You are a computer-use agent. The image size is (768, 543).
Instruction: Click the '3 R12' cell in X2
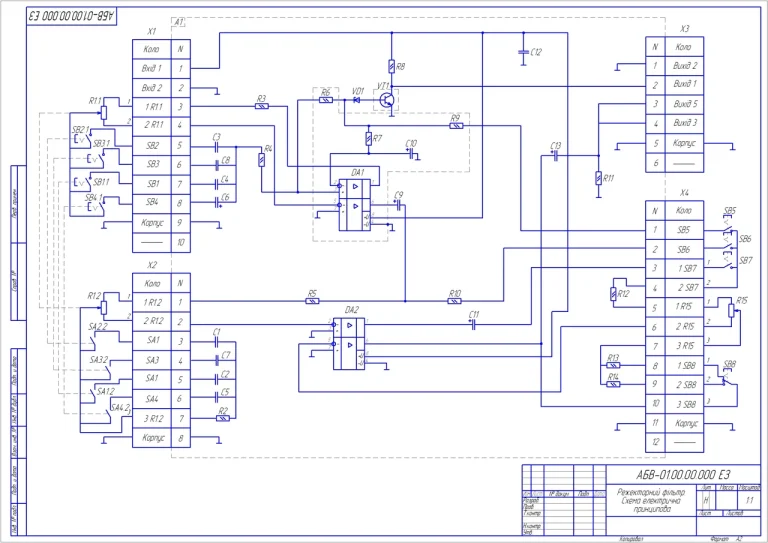click(152, 419)
